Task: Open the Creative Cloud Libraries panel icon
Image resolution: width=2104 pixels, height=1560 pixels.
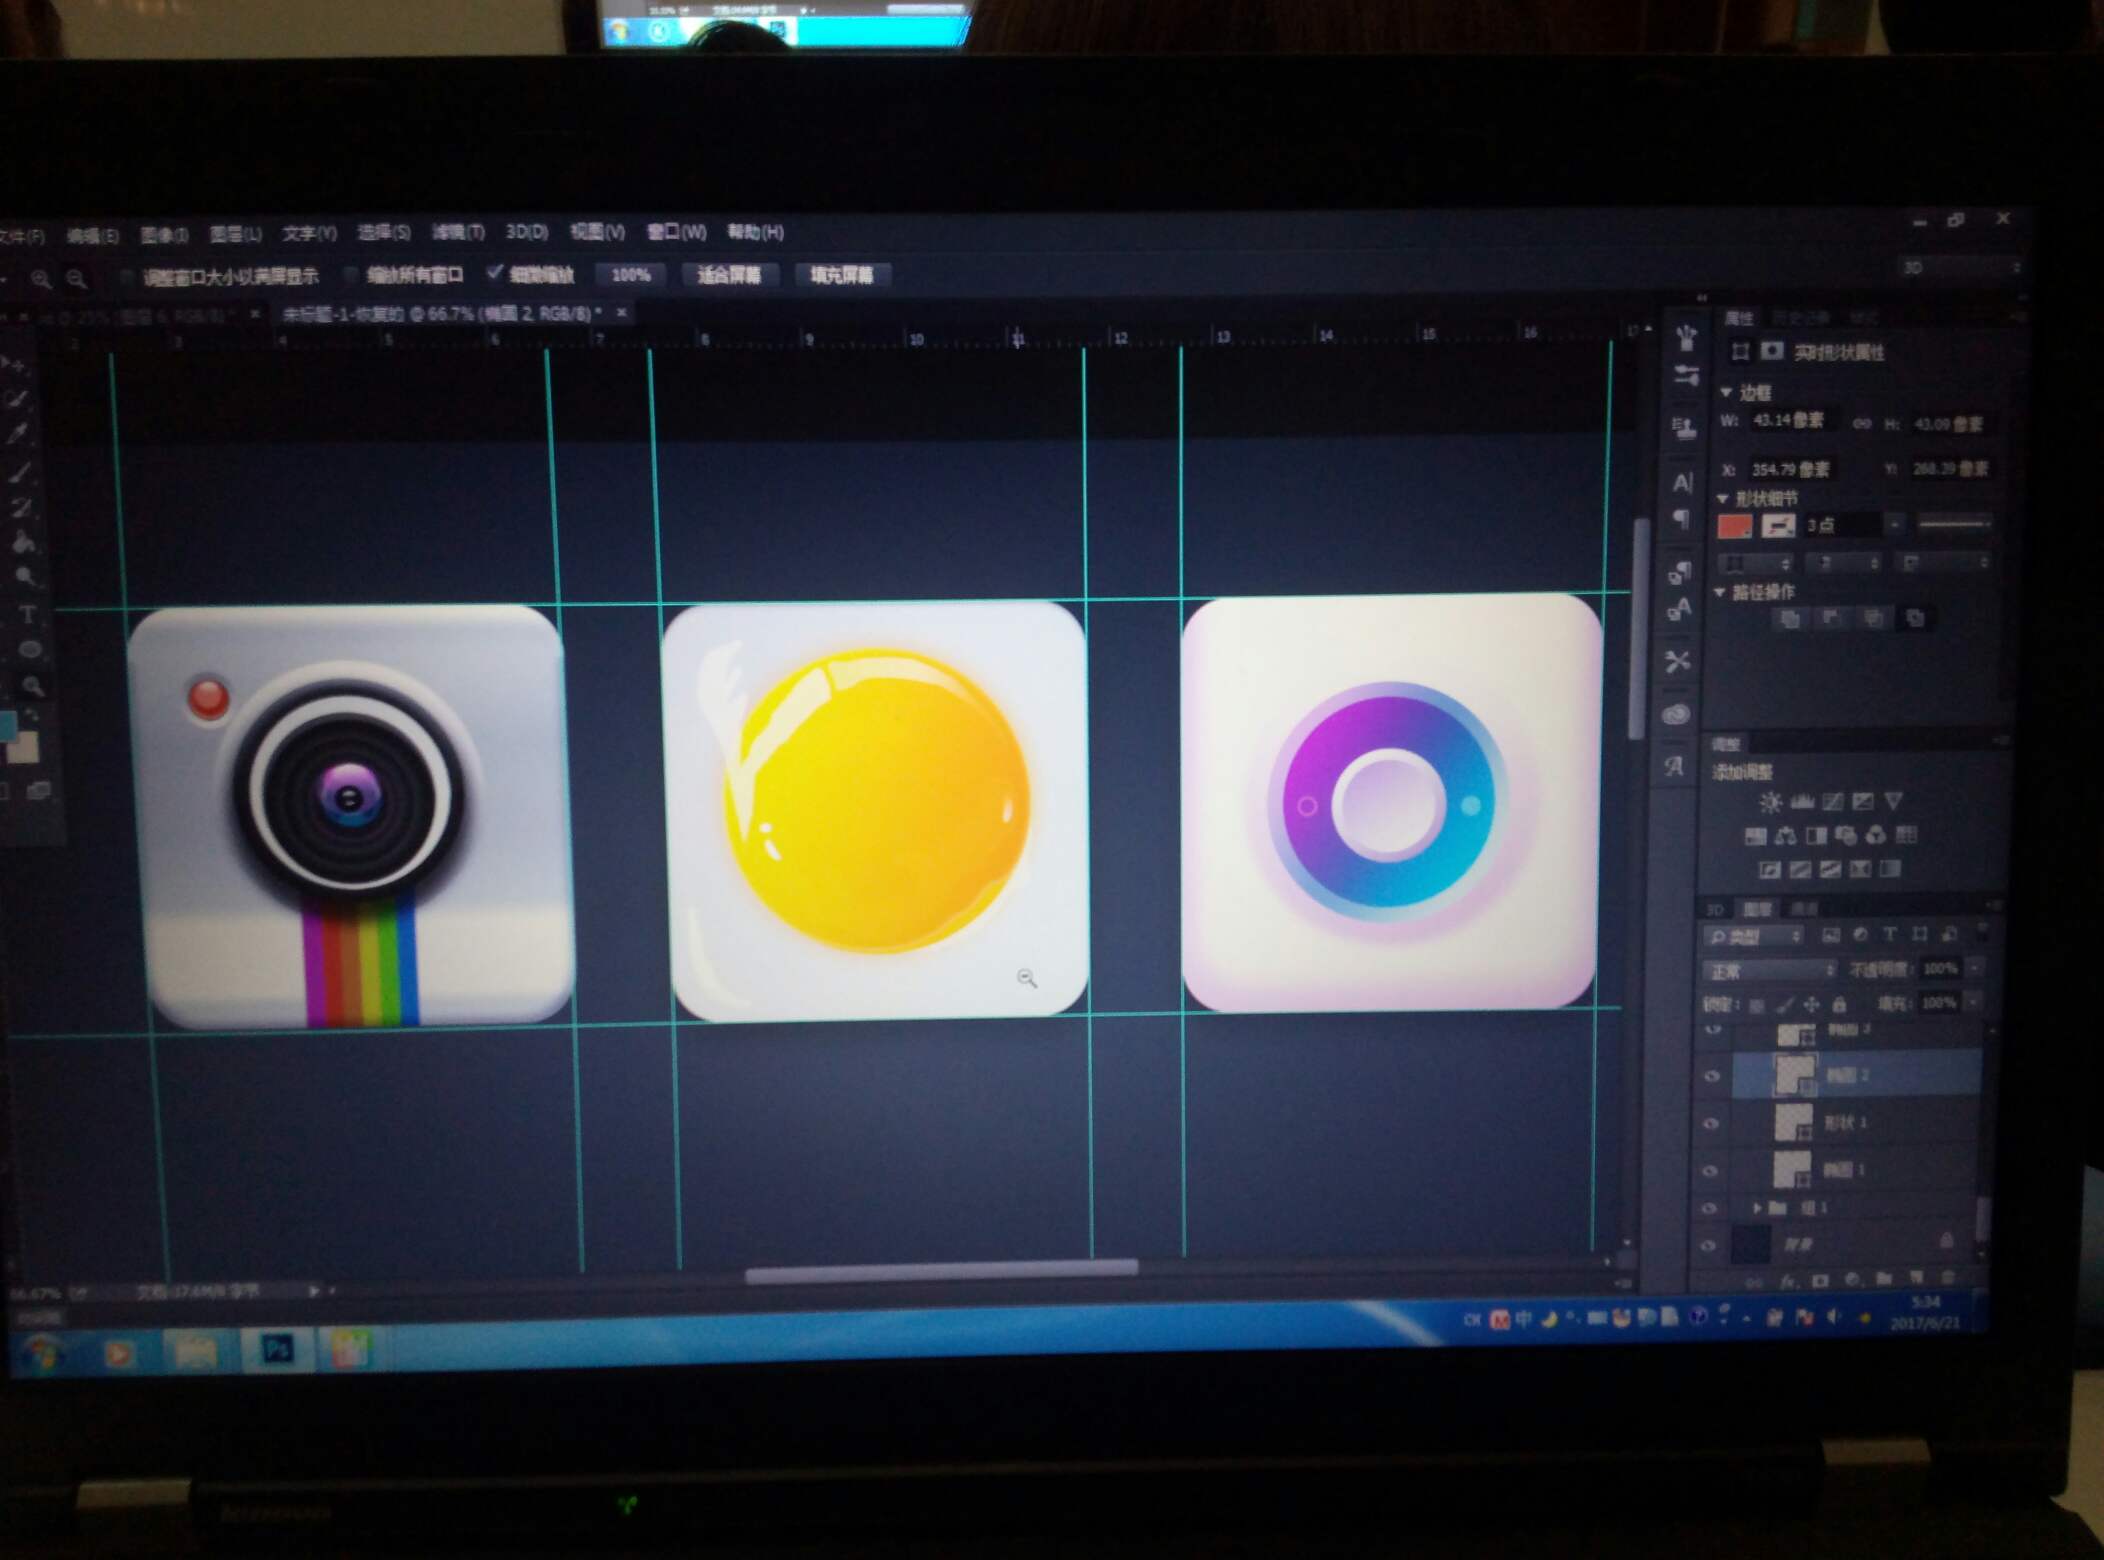Action: [1677, 714]
